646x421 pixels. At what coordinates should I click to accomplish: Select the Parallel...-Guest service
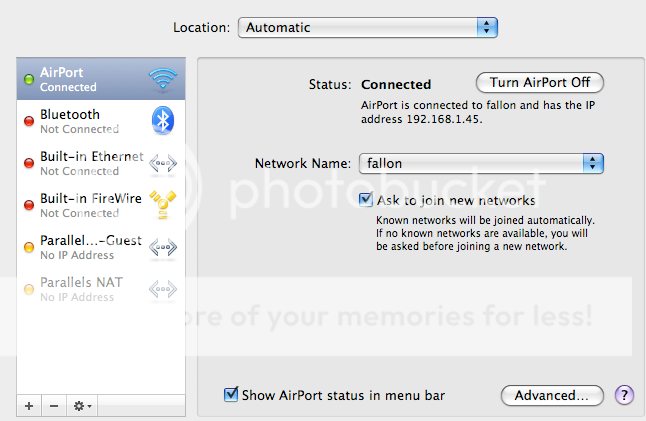click(x=101, y=247)
